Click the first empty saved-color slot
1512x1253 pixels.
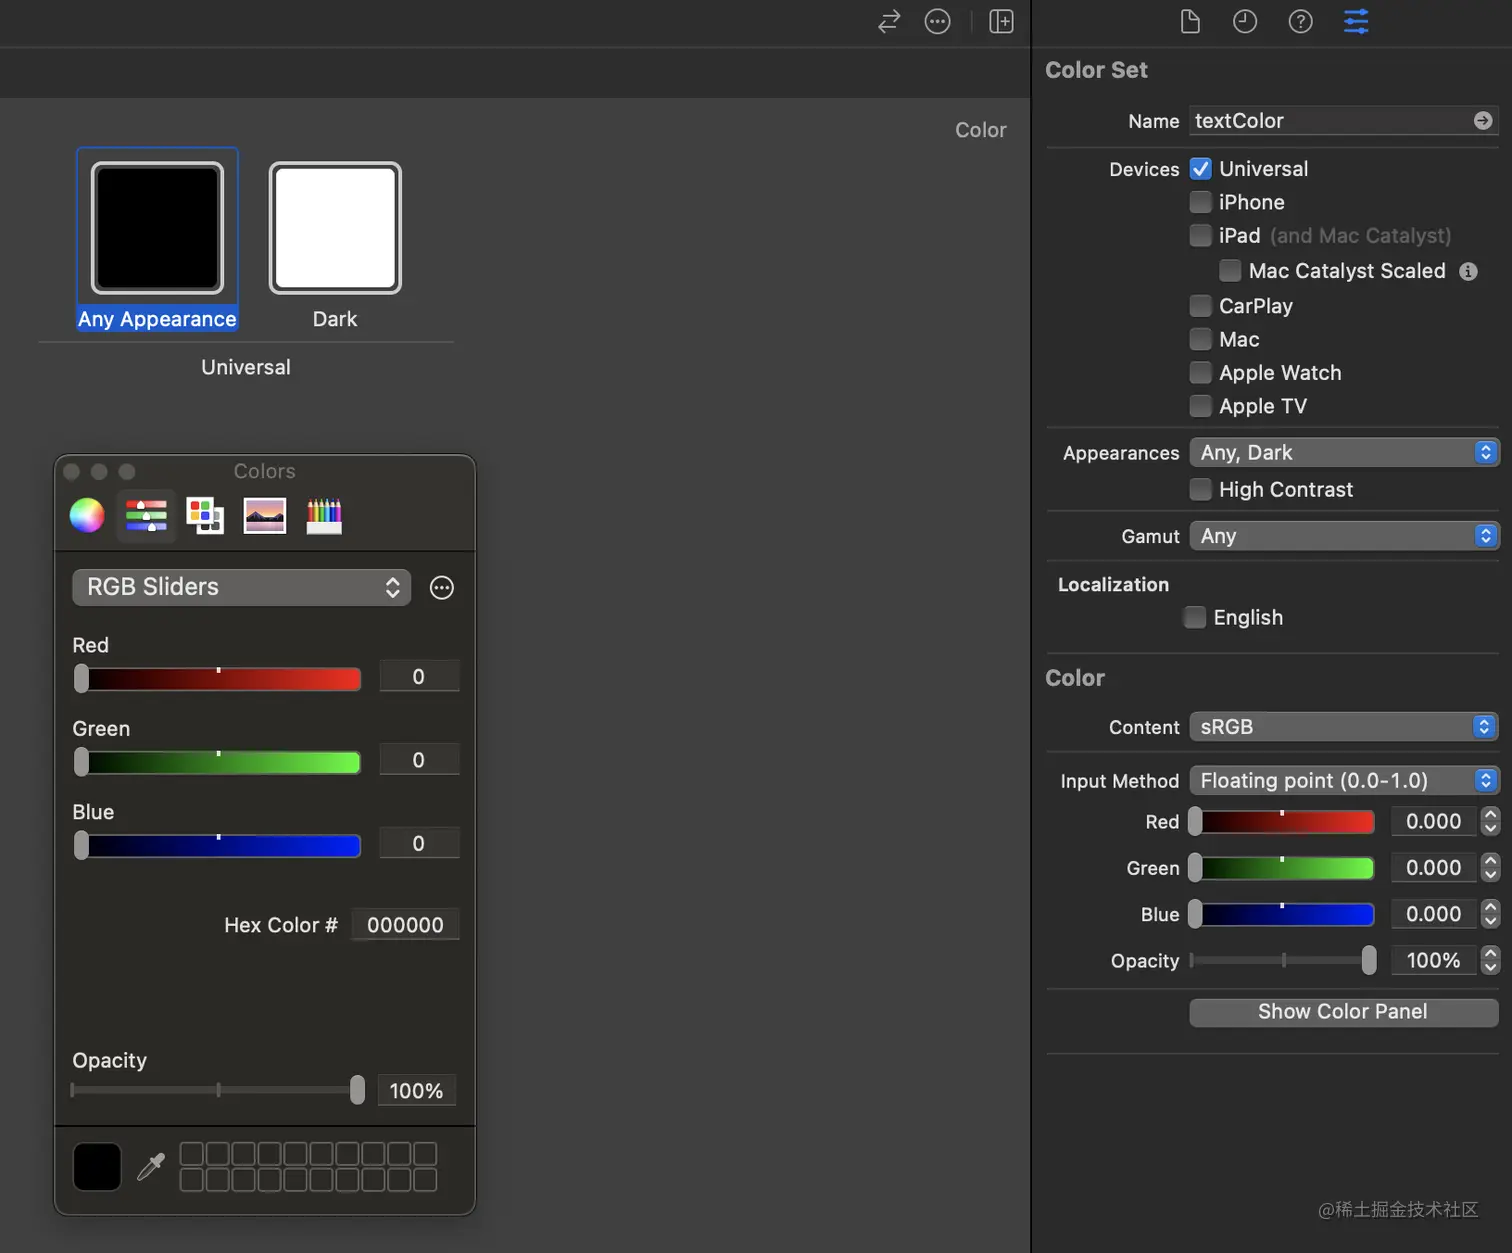(x=191, y=1154)
